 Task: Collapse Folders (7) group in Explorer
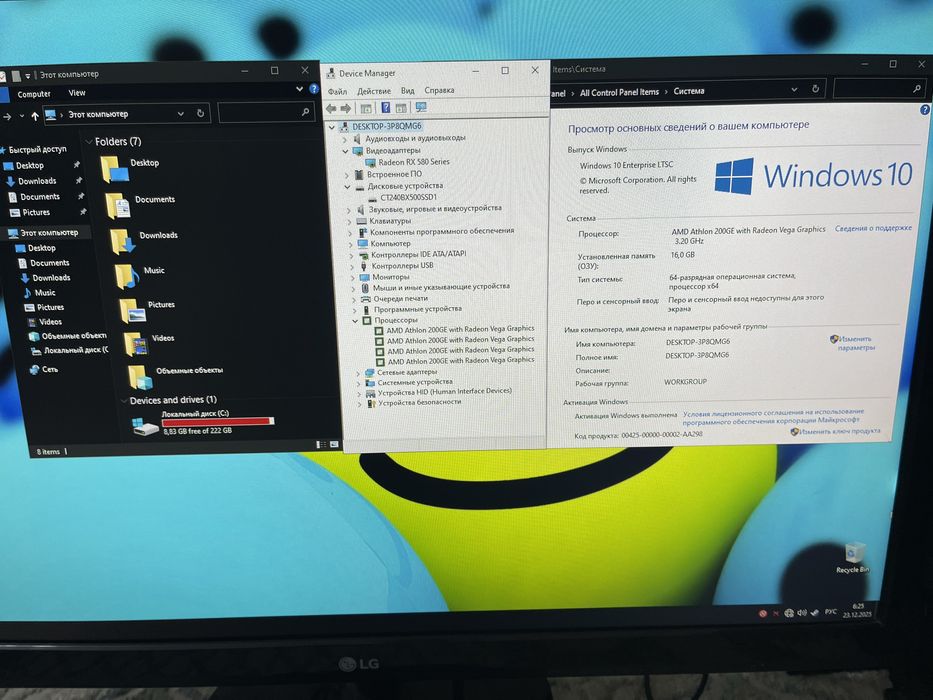pyautogui.click(x=89, y=142)
